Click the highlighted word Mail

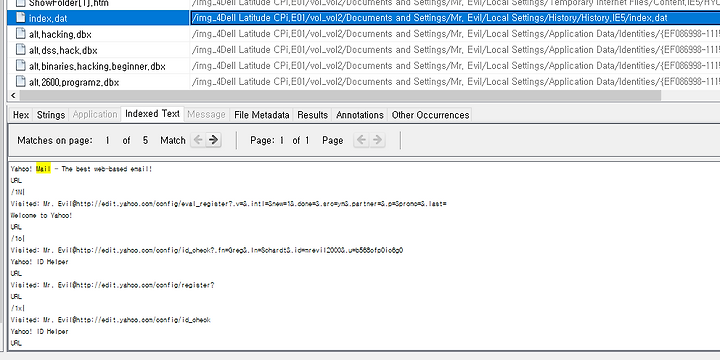point(44,169)
